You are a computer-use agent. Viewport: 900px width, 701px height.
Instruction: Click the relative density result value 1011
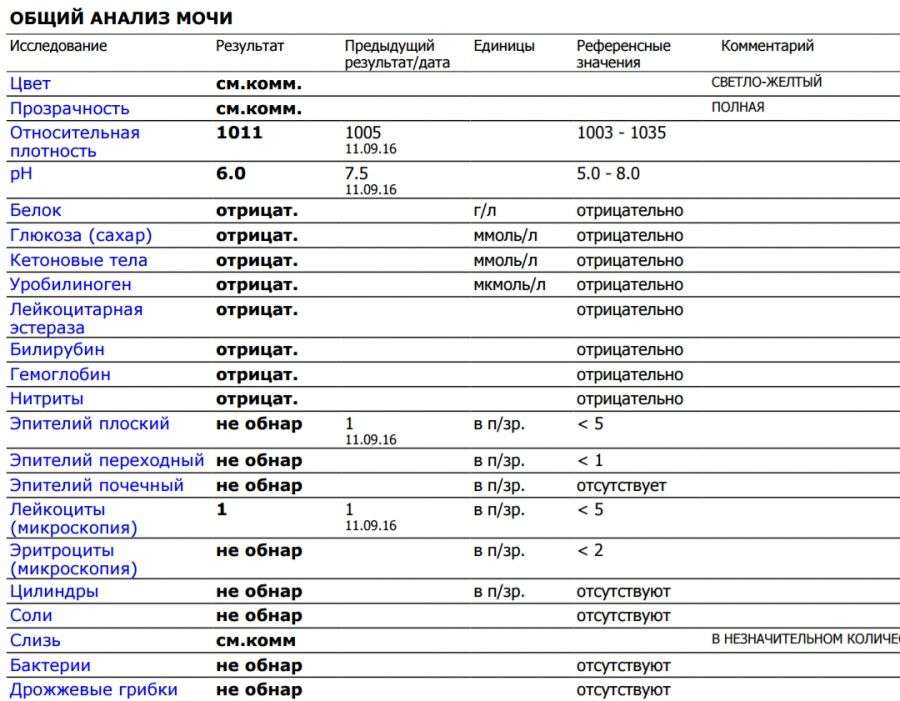(x=239, y=133)
